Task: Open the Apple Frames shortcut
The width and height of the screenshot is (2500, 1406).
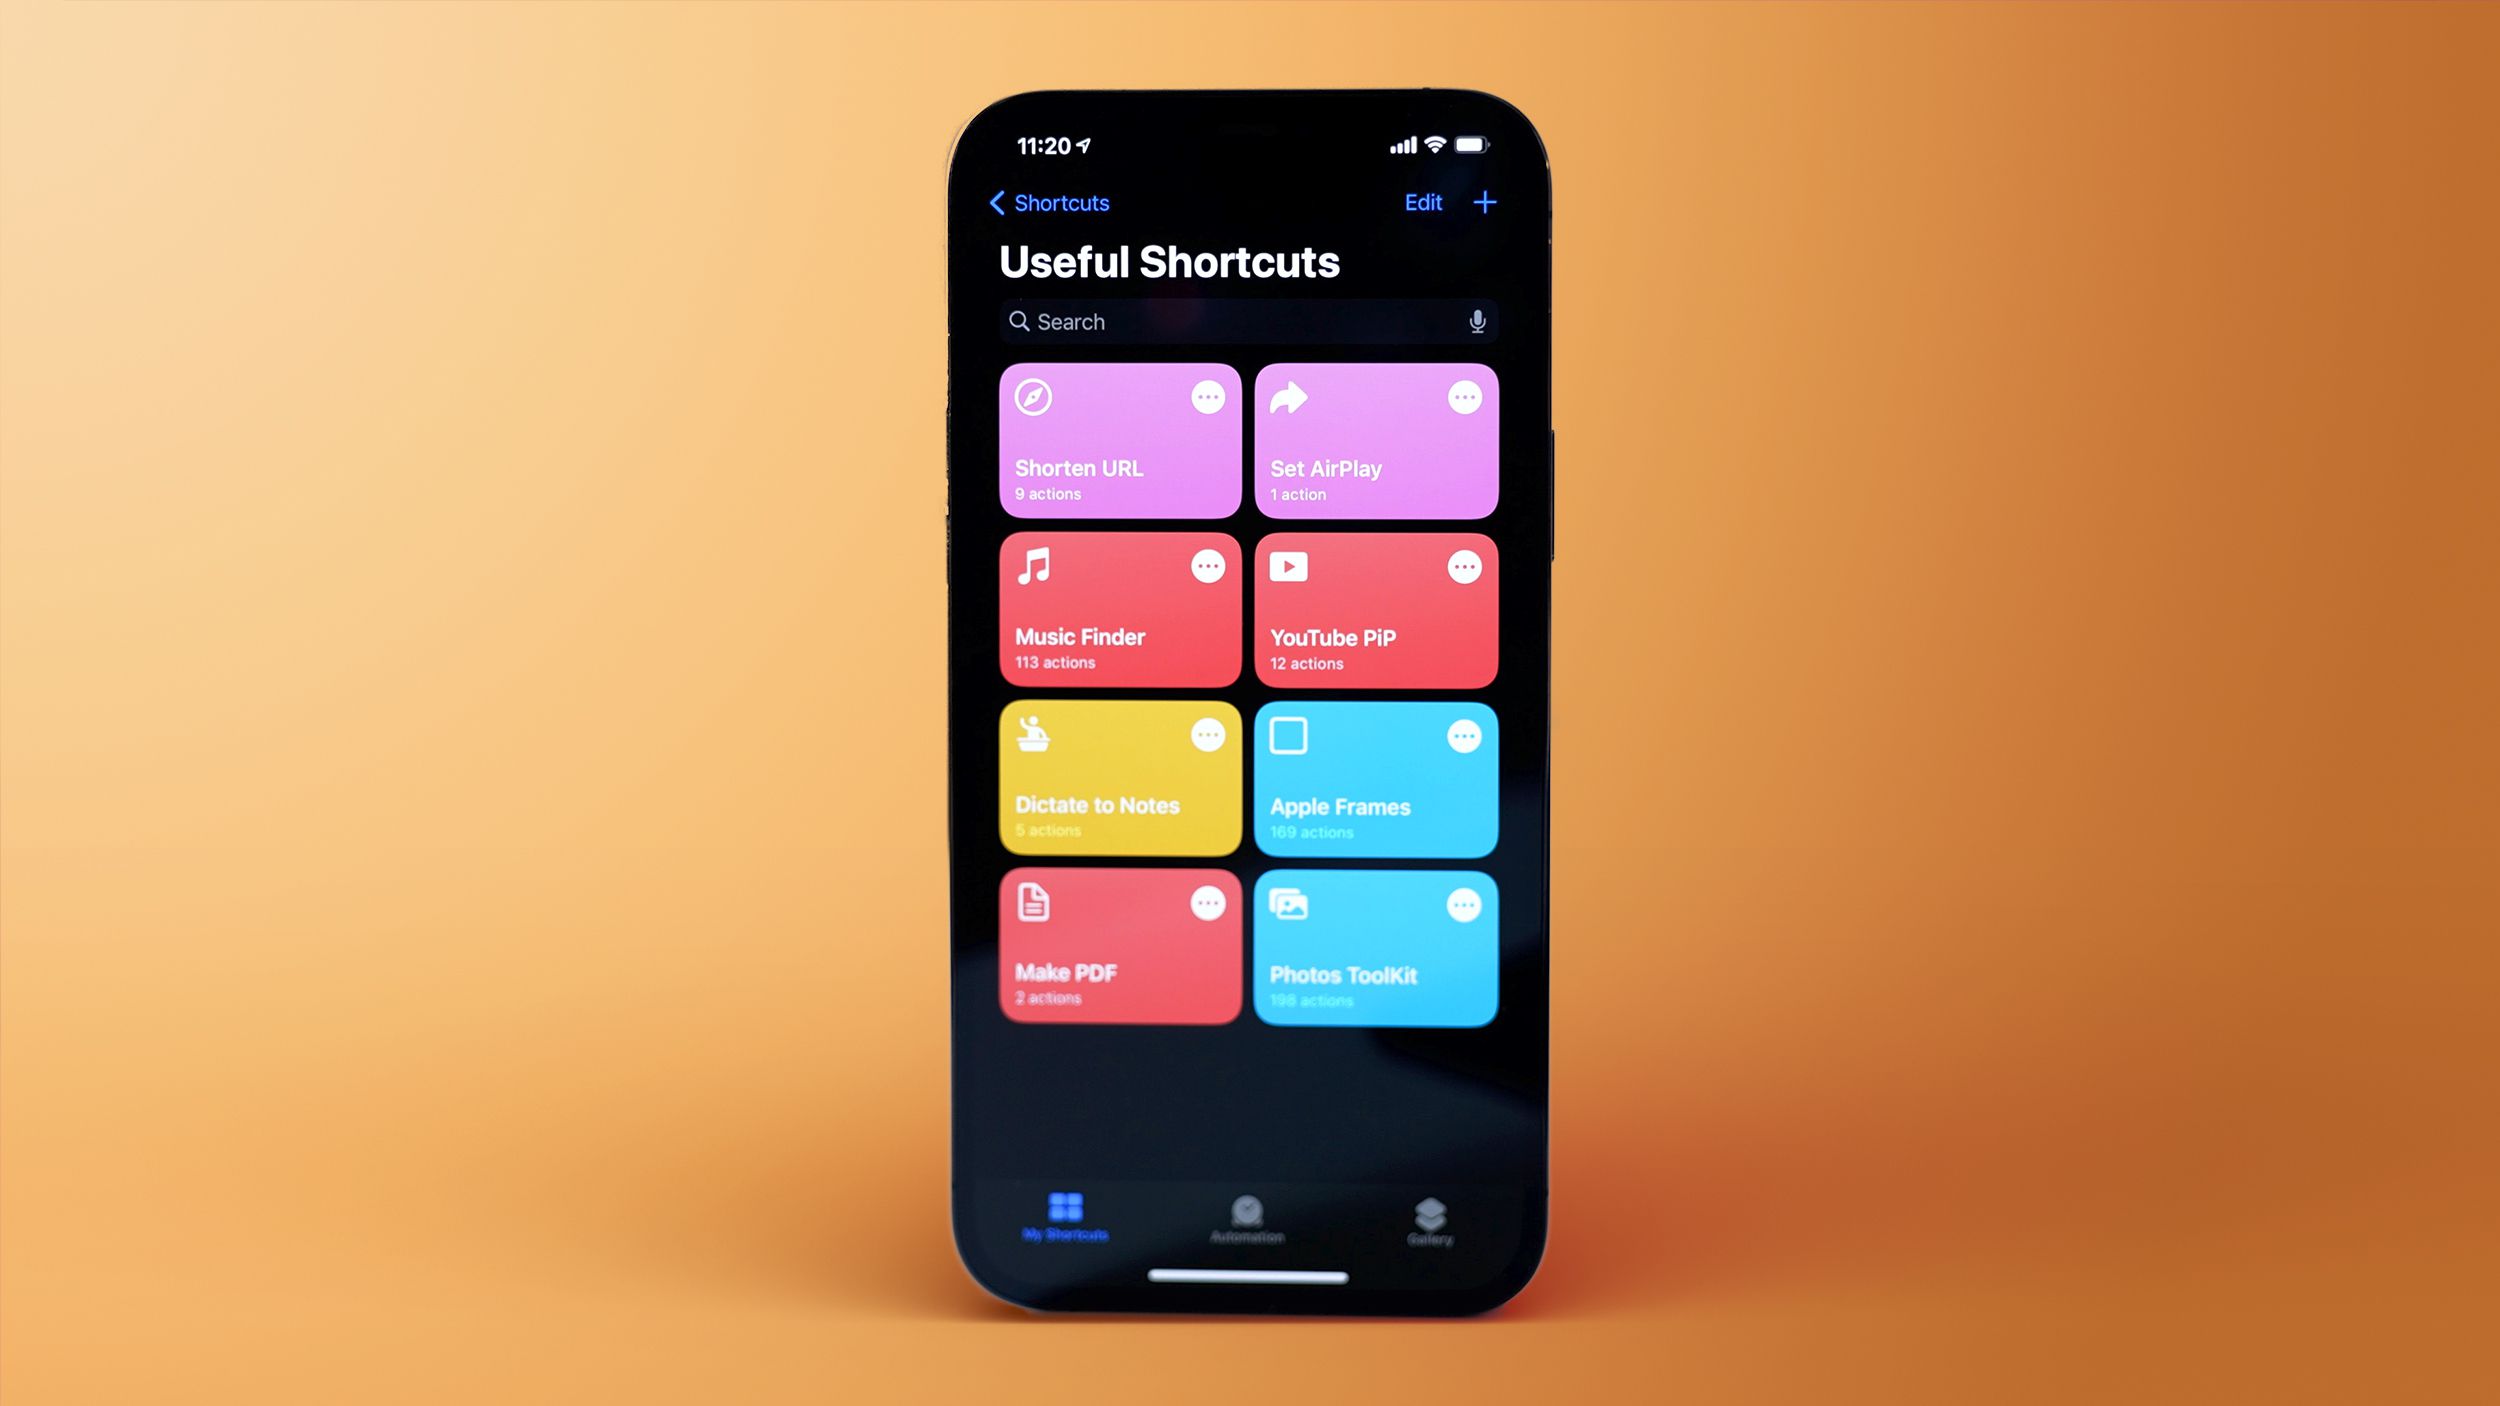Action: point(1375,778)
